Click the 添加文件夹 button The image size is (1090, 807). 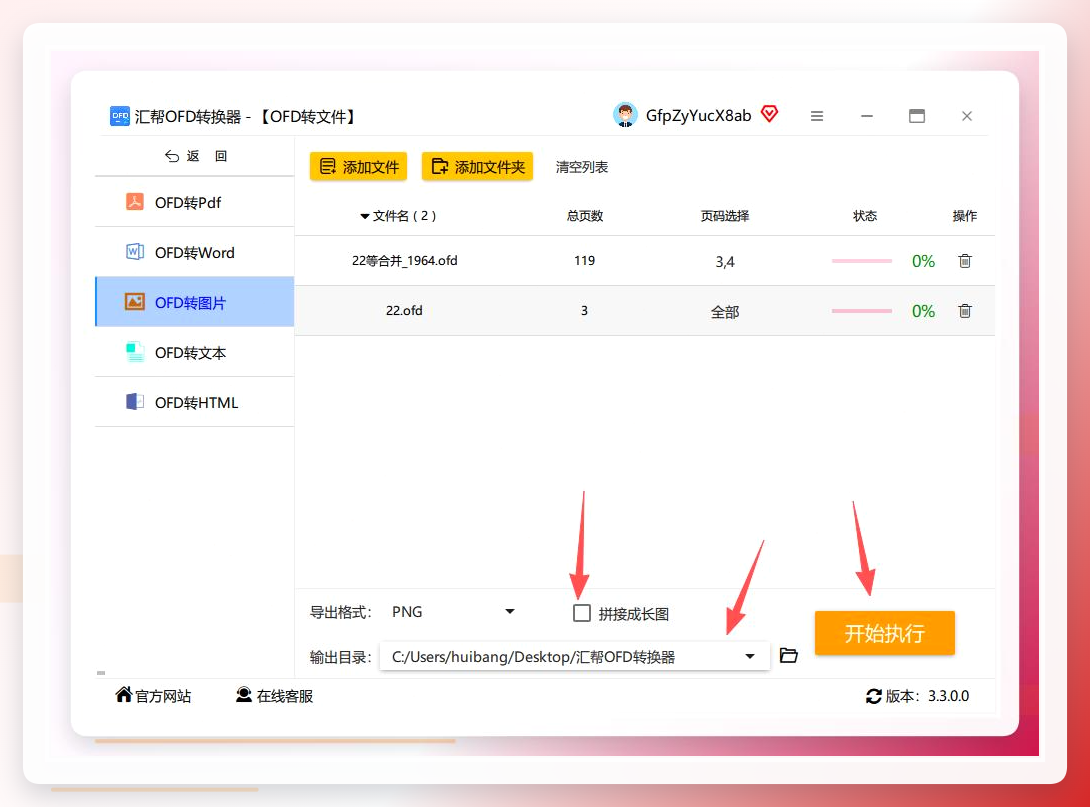tap(478, 167)
